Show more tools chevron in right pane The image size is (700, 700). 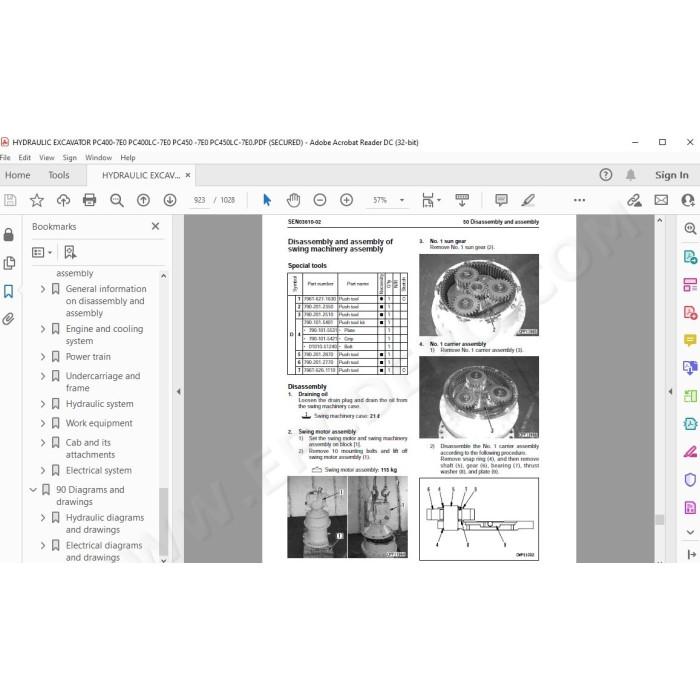(690, 532)
